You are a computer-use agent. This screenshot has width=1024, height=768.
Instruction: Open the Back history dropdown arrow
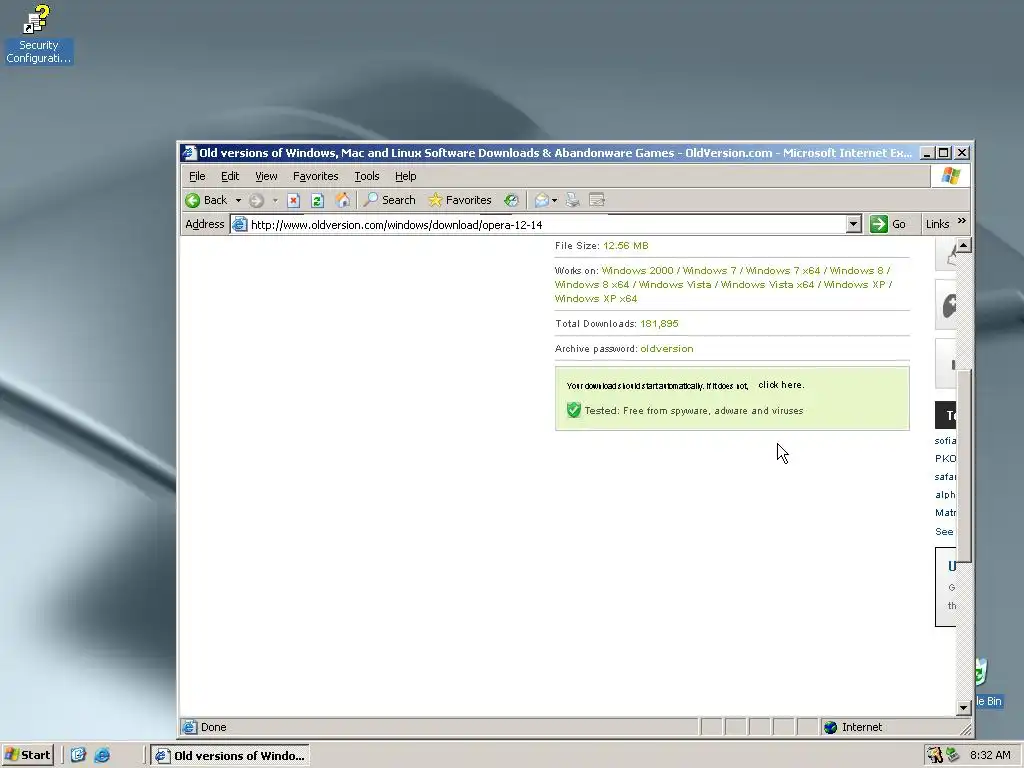(238, 200)
